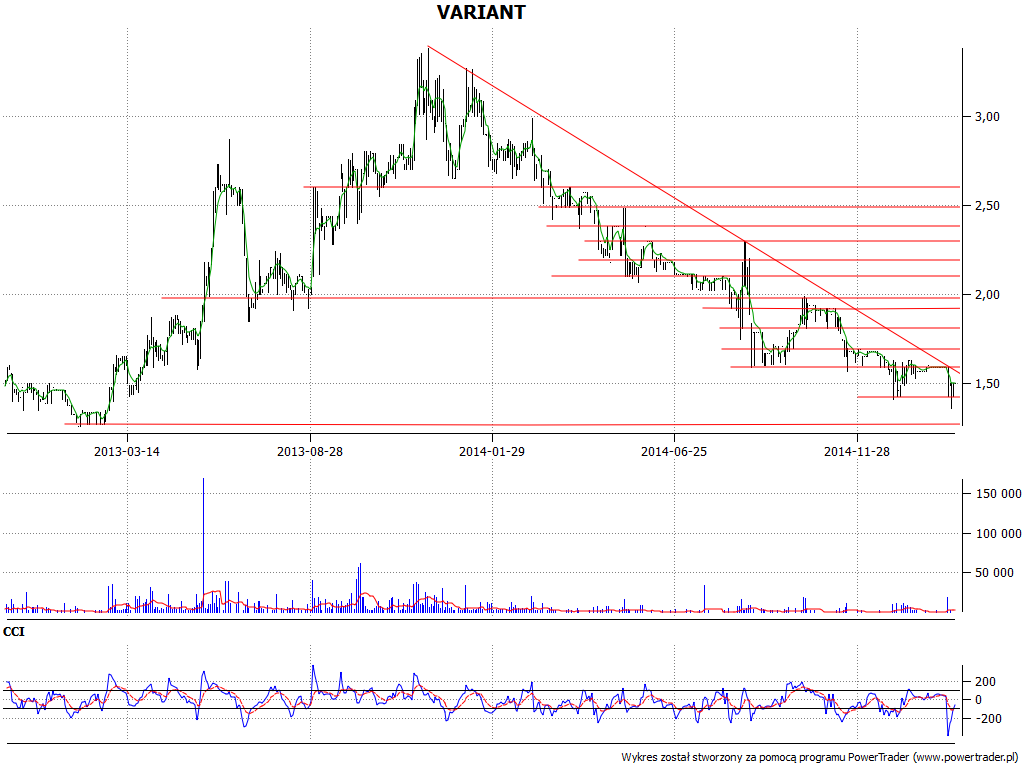Viewport: 1024px width, 768px height.
Task: Click the 100 000 volume axis label
Action: tap(998, 534)
